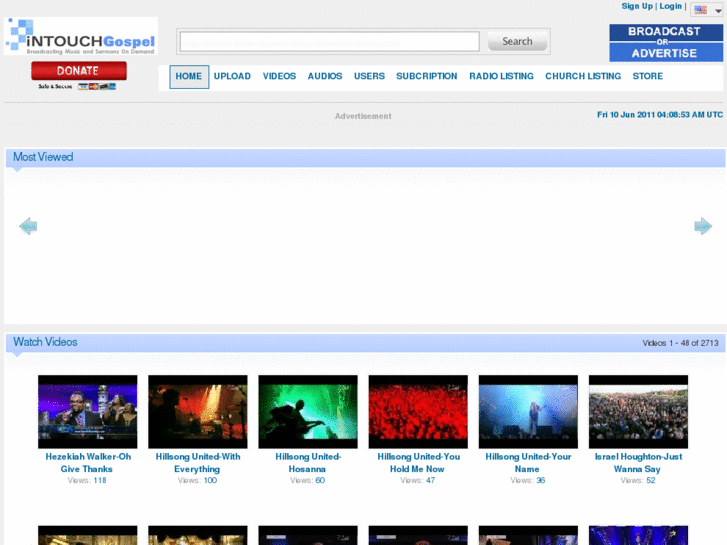Click the previous arrow in Most Viewed

[x=28, y=226]
